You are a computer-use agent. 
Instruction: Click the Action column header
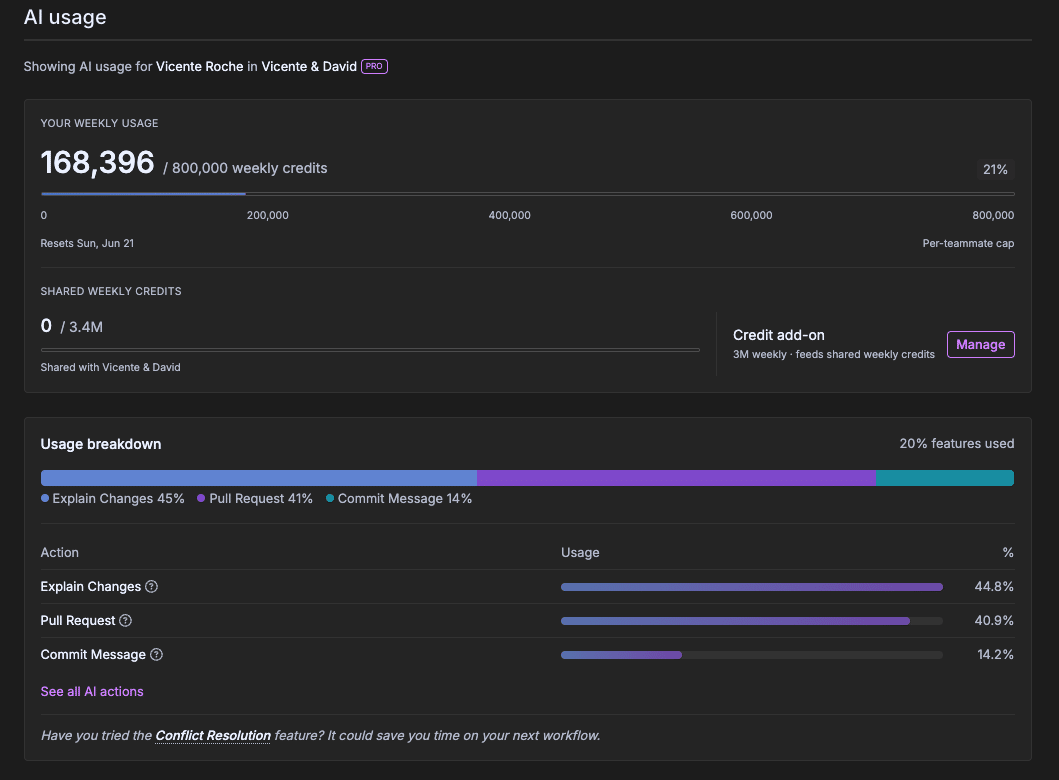pos(59,552)
